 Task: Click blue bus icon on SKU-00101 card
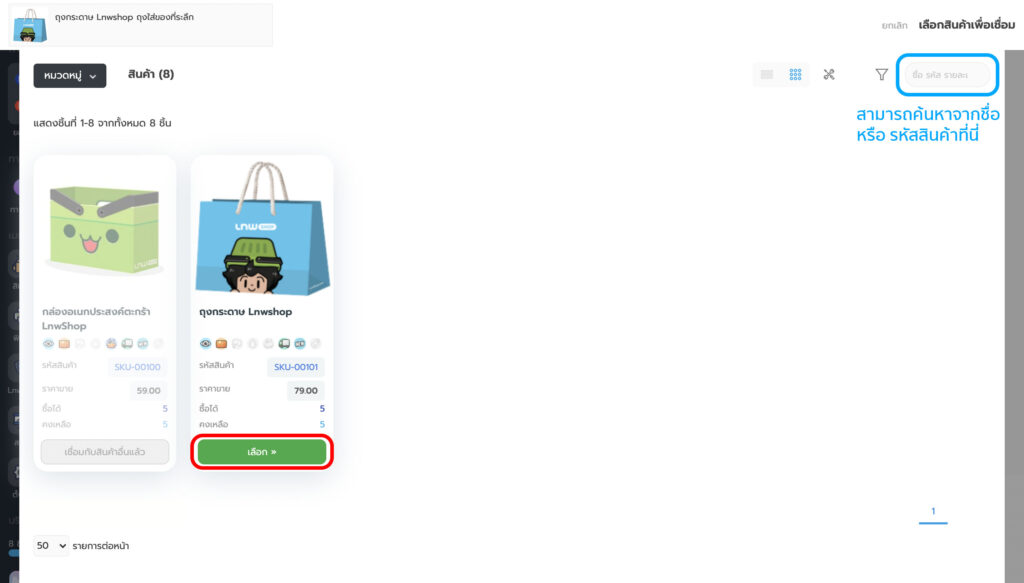click(x=300, y=343)
